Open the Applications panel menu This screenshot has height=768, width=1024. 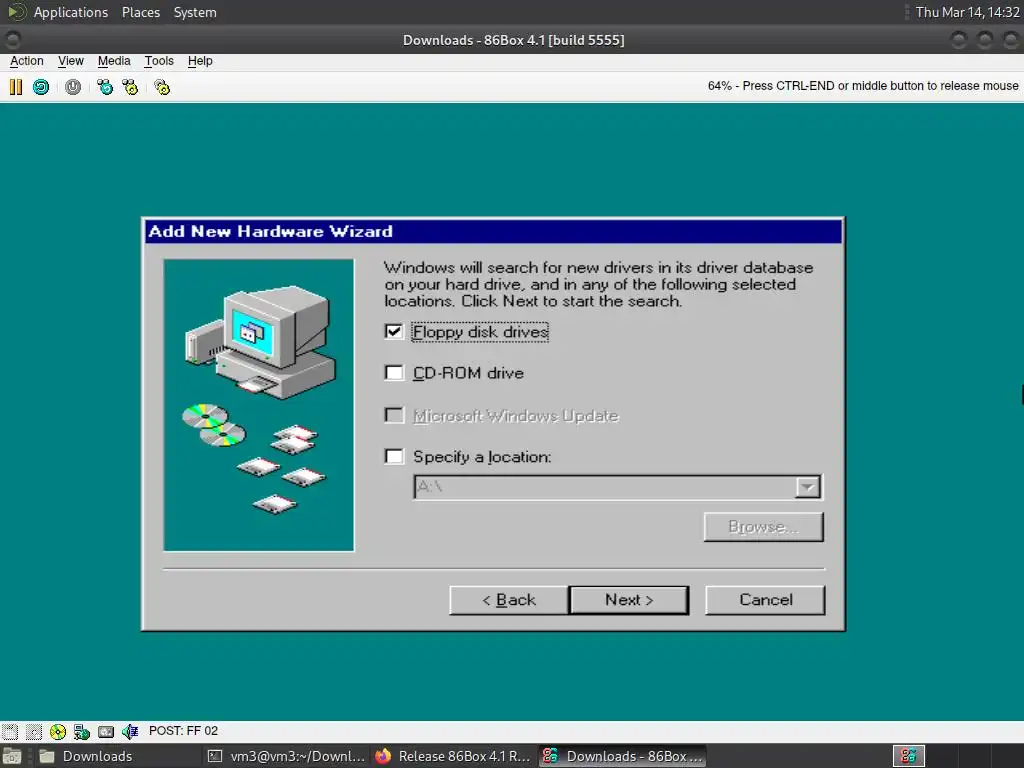coord(71,12)
